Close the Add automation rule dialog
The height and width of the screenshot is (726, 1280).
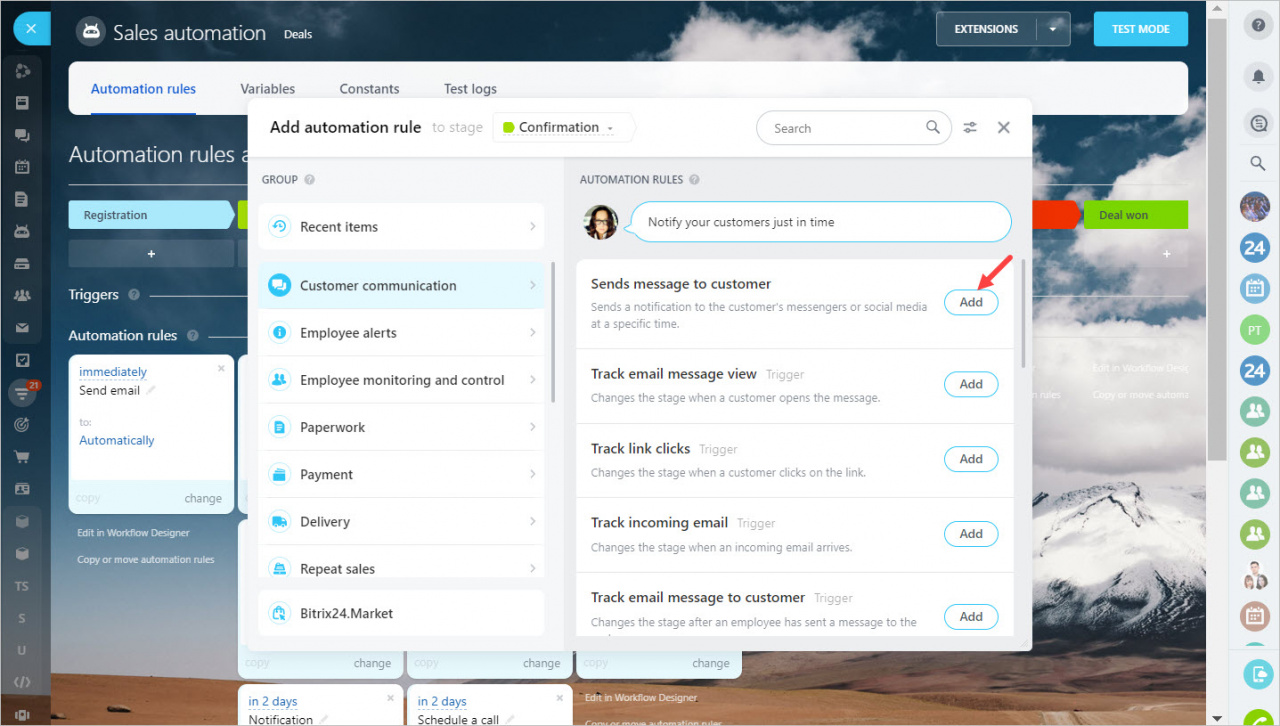coord(1004,128)
